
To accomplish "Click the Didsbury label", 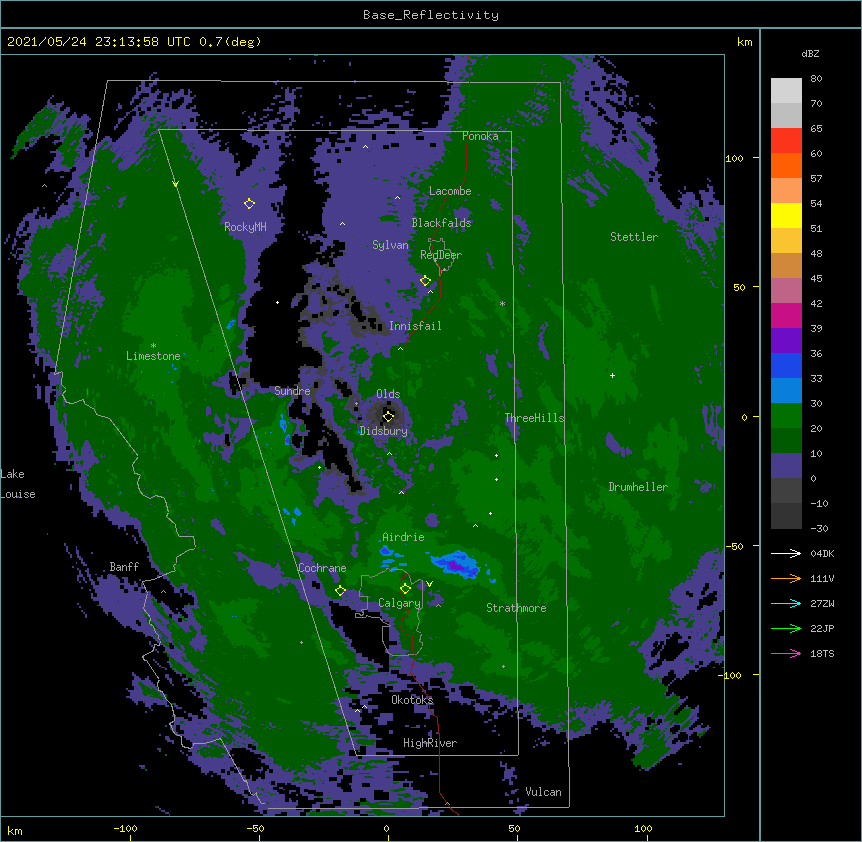I will point(384,431).
